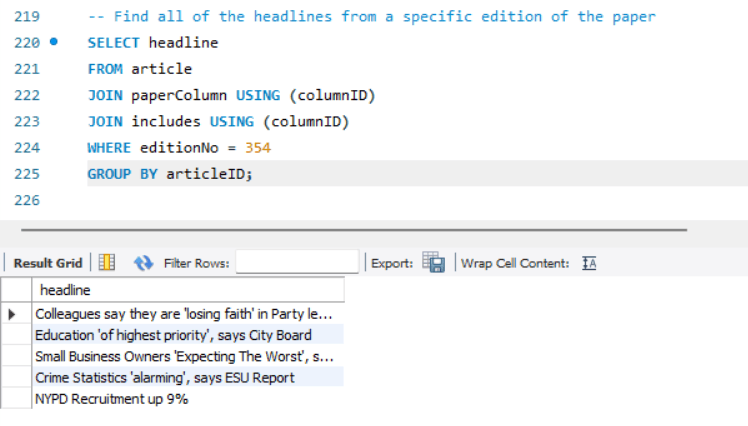The image size is (748, 426).
Task: Select row 'NYPD Recruitment up 9%'
Action: (x=188, y=399)
